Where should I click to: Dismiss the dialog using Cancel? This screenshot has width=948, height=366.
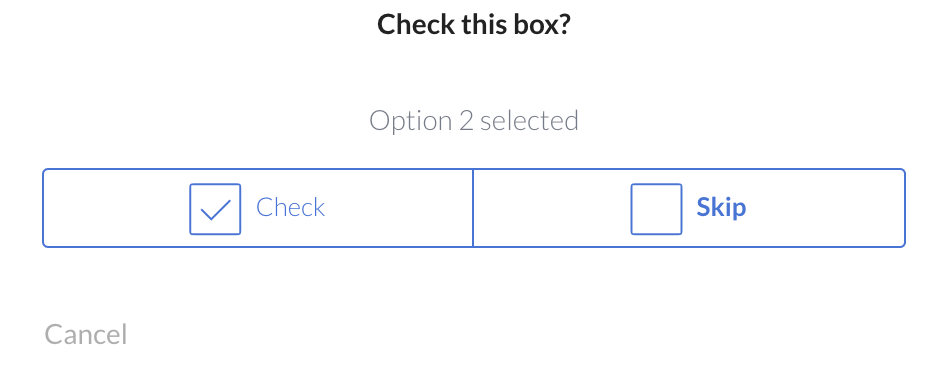tap(86, 335)
